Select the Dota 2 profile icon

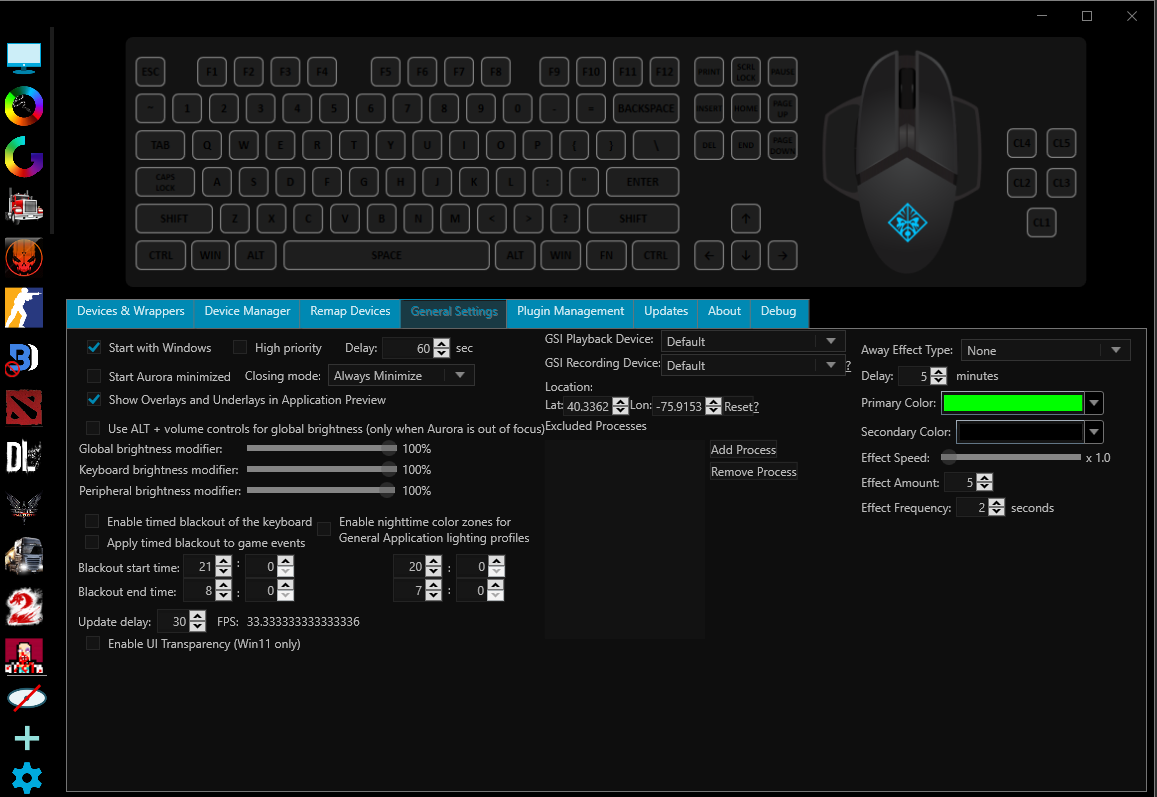click(24, 407)
